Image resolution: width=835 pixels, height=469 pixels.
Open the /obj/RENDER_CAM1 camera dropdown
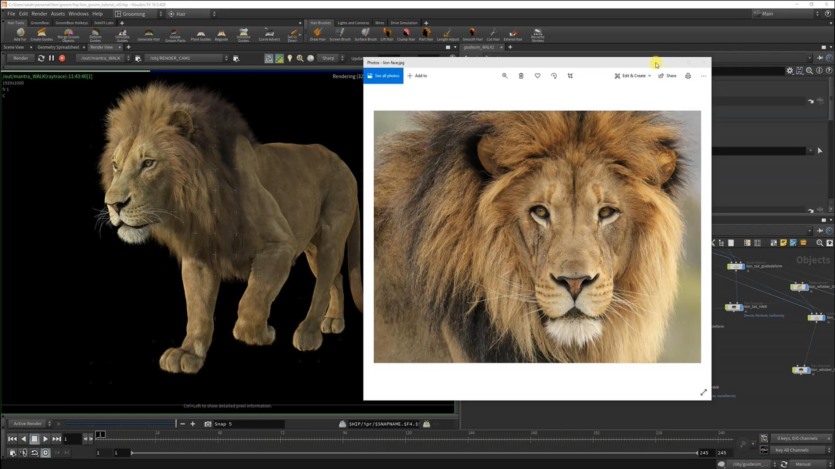tap(186, 58)
